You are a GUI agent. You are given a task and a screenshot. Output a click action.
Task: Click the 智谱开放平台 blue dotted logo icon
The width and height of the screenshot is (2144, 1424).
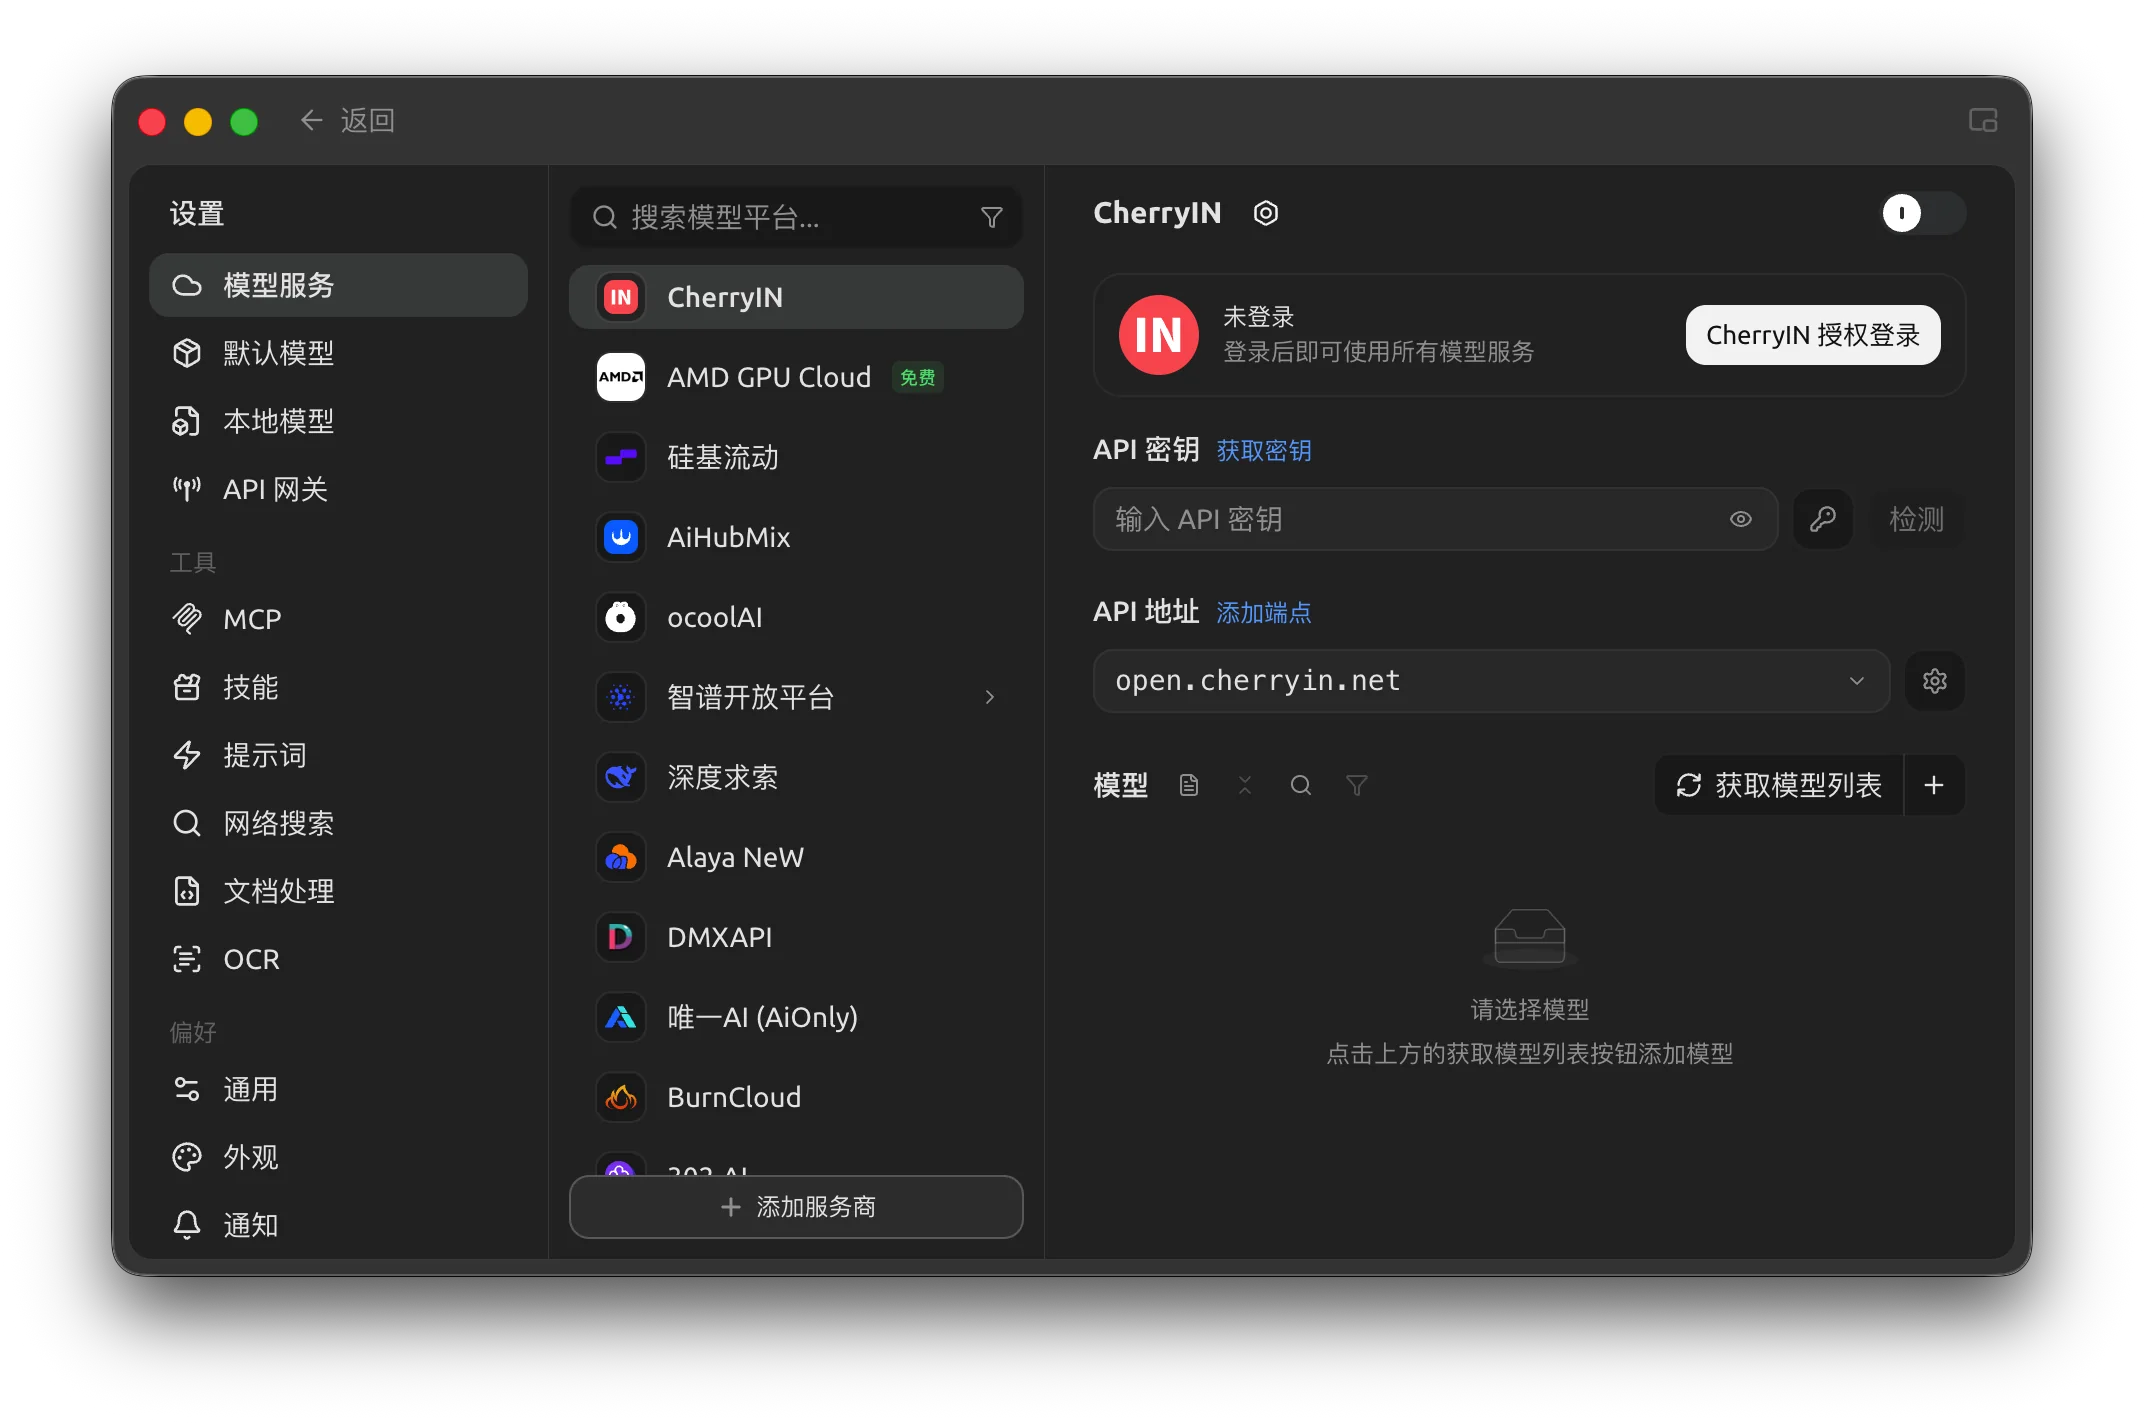620,697
